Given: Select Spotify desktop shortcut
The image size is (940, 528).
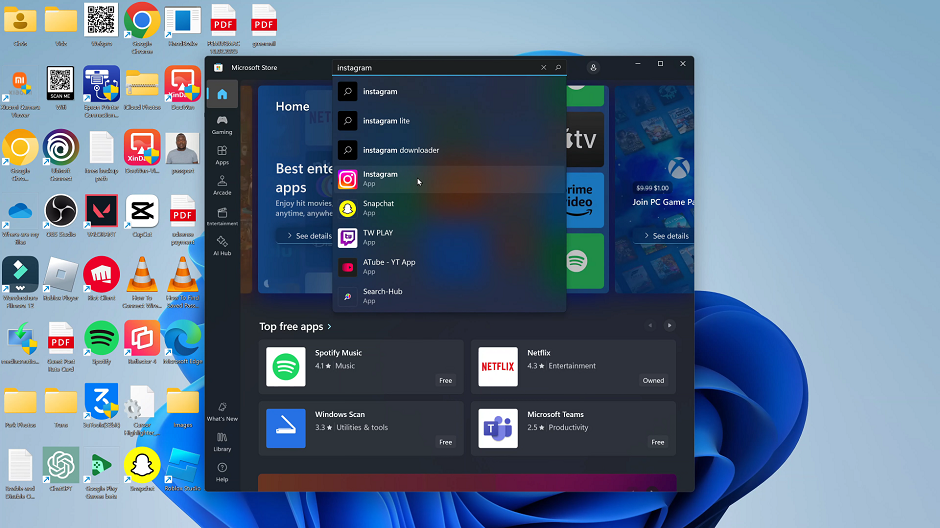Looking at the screenshot, I should click(101, 343).
